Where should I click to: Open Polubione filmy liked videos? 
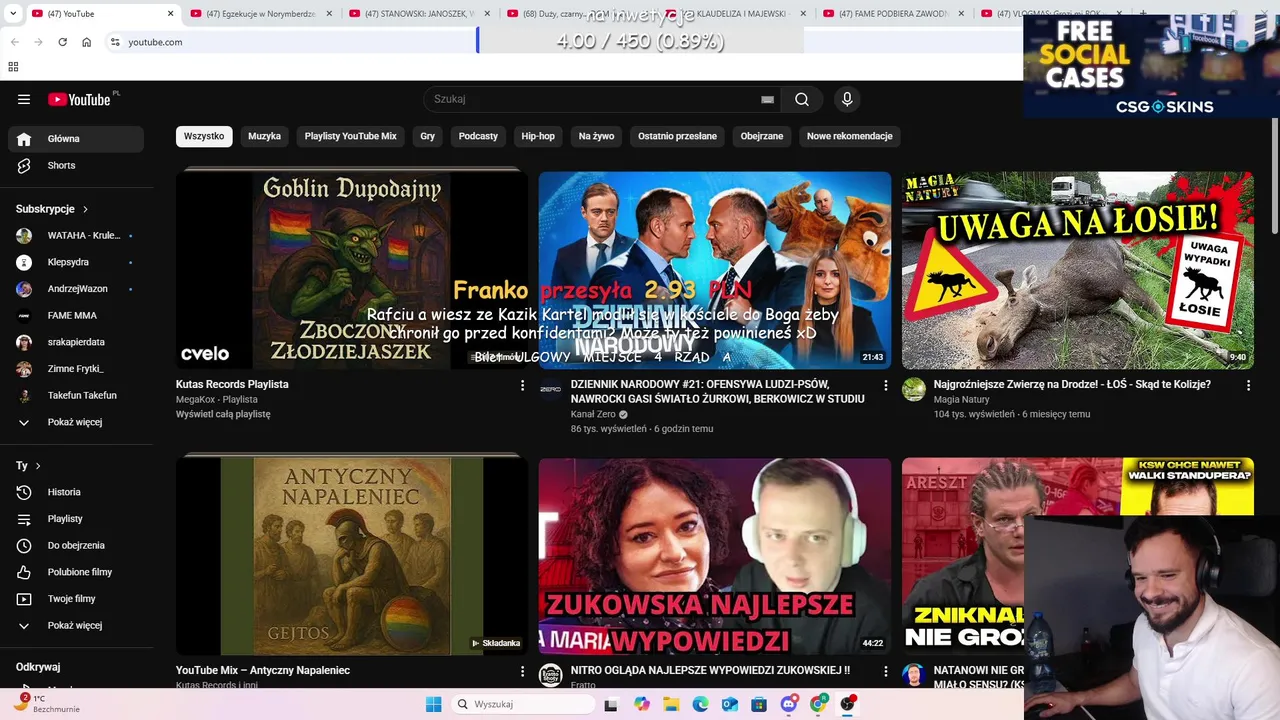pyautogui.click(x=76, y=572)
